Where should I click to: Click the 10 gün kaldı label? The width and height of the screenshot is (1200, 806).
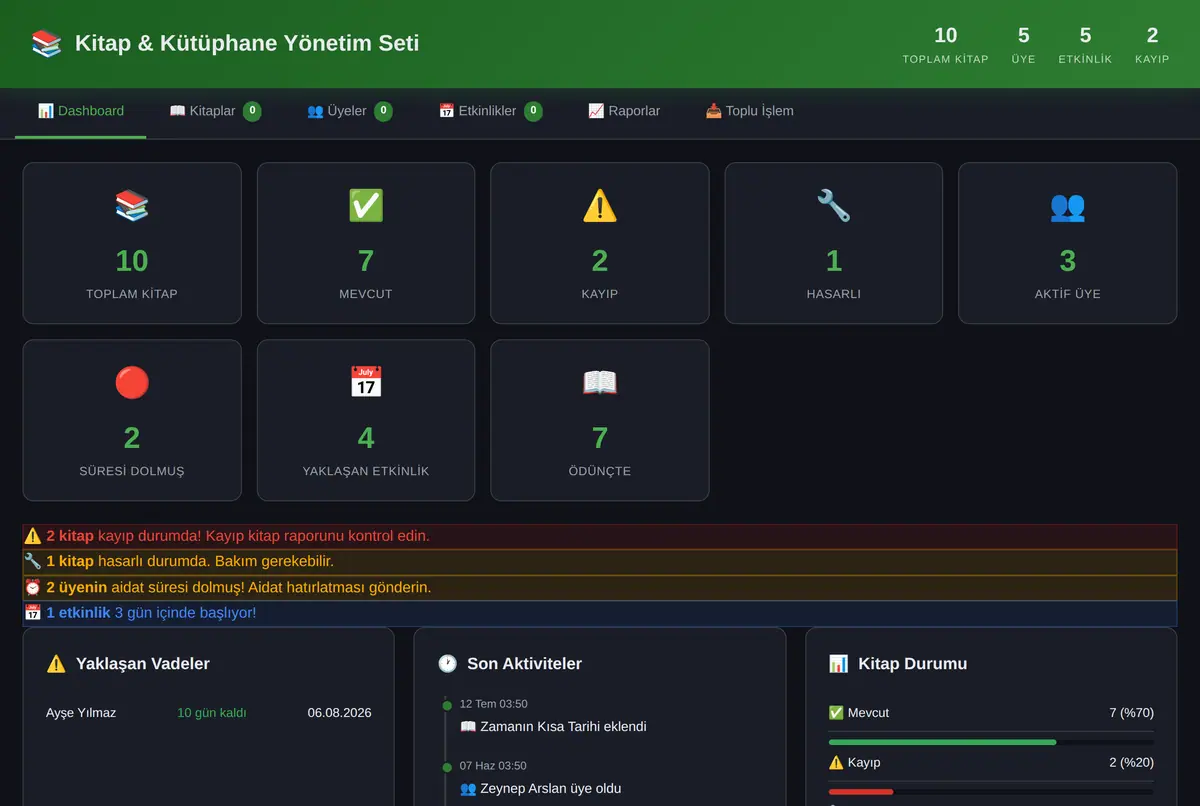point(212,713)
